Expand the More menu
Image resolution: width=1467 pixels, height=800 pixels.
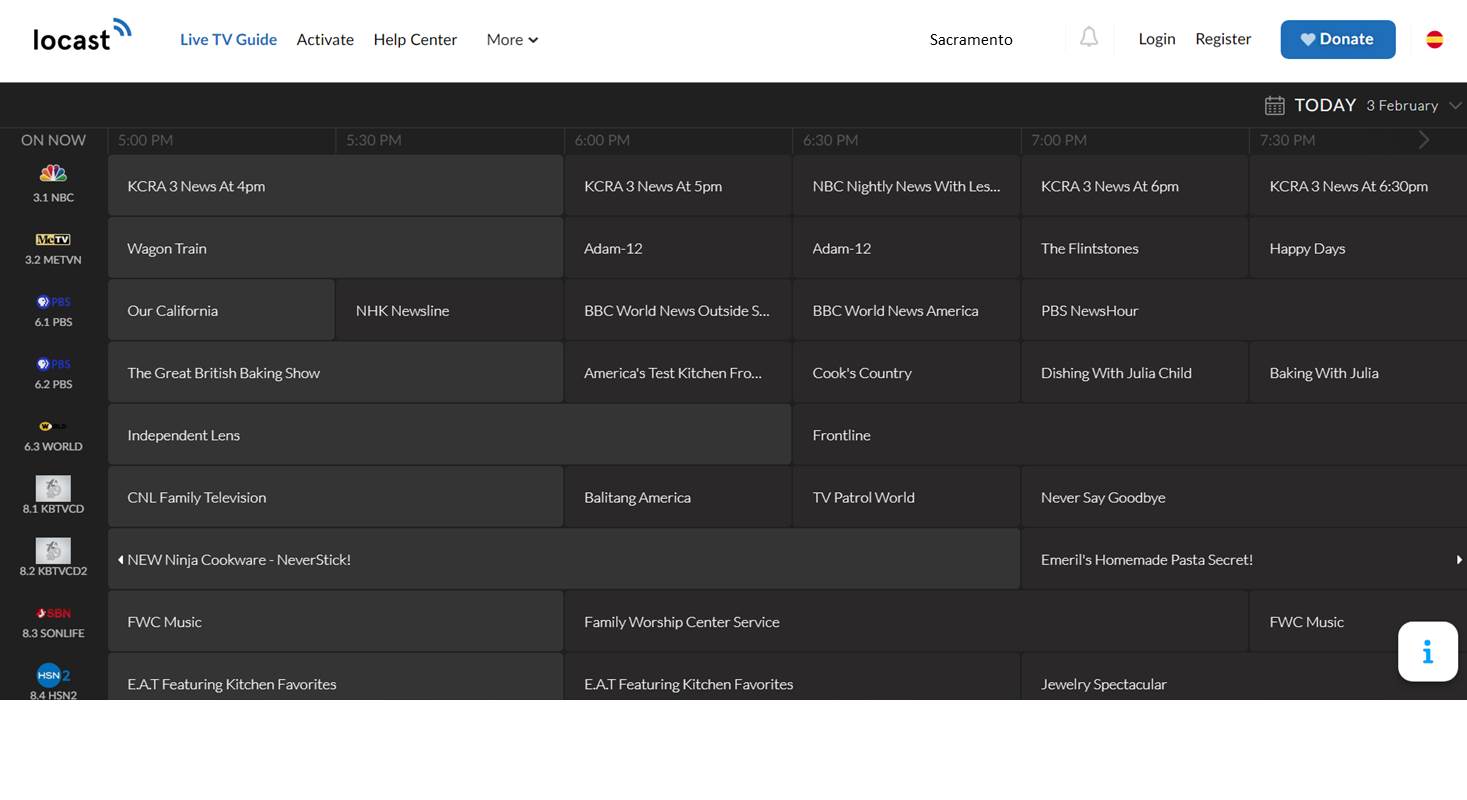(512, 40)
